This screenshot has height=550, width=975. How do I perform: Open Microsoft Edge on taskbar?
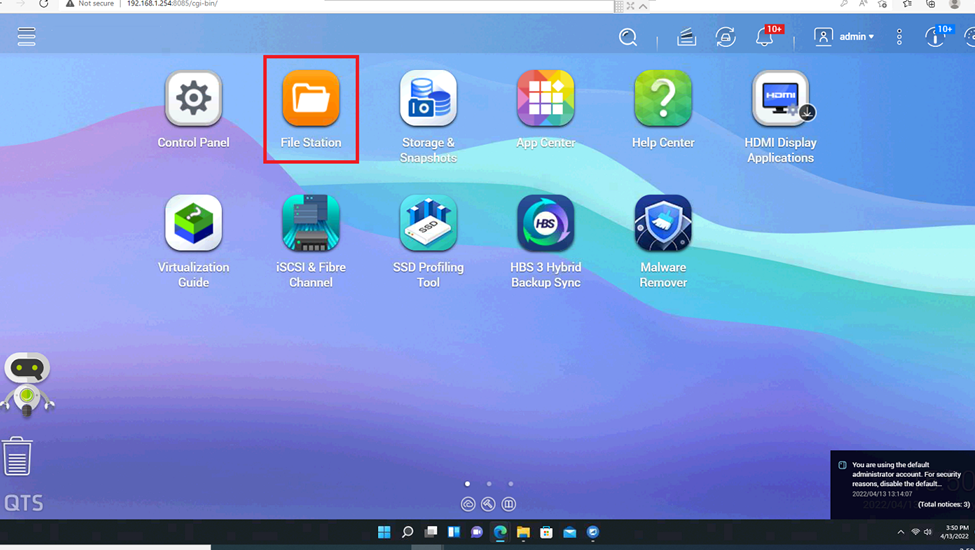pos(500,532)
